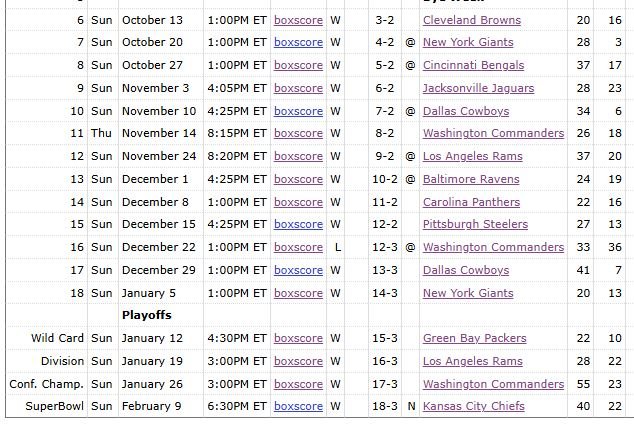Click the Pittsburgh Steelers team link
The image size is (634, 428).
click(475, 225)
